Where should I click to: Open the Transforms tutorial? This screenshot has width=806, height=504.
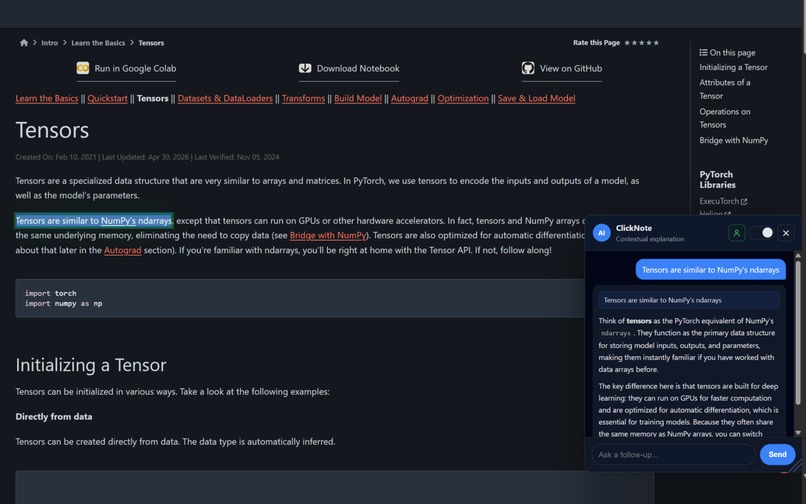pos(303,98)
